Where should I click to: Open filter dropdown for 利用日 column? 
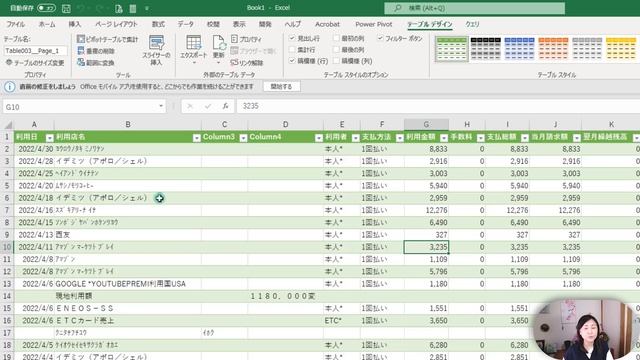click(x=49, y=138)
